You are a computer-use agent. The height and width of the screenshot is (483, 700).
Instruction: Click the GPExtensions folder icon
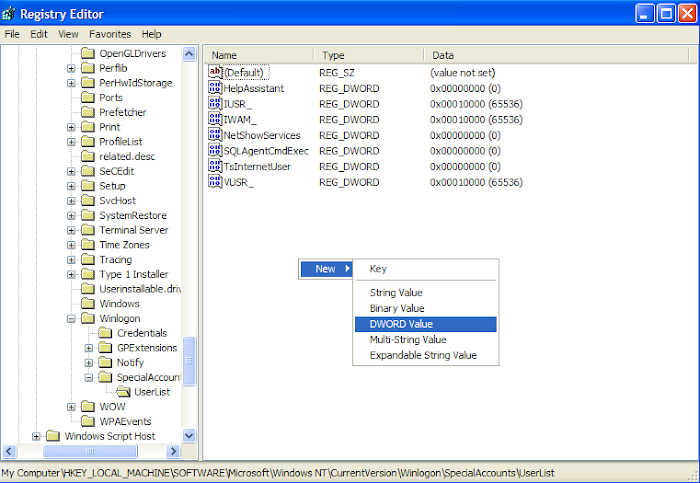coord(105,348)
